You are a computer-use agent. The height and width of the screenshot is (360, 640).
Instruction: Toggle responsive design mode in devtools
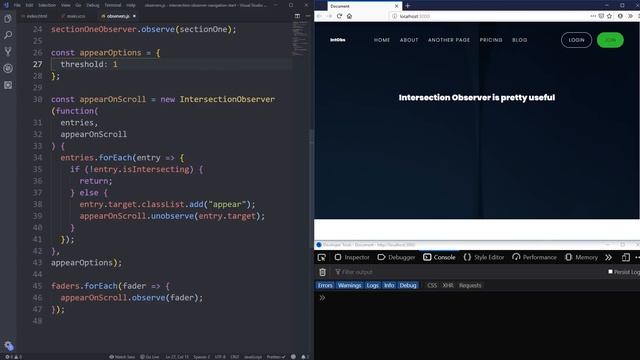626,257
